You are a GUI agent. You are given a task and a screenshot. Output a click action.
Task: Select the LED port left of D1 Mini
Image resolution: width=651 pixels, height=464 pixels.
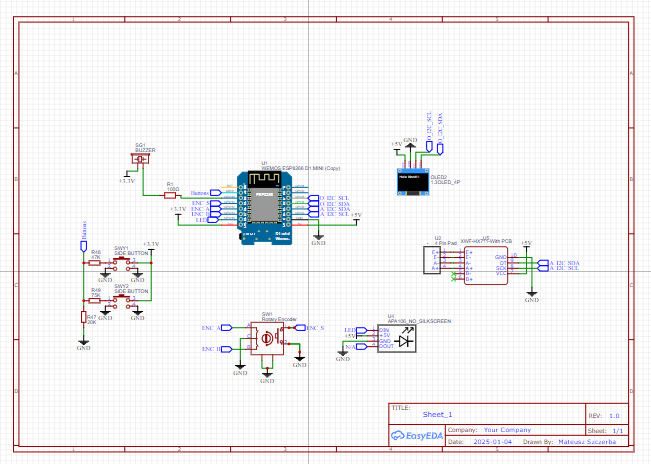[x=213, y=220]
